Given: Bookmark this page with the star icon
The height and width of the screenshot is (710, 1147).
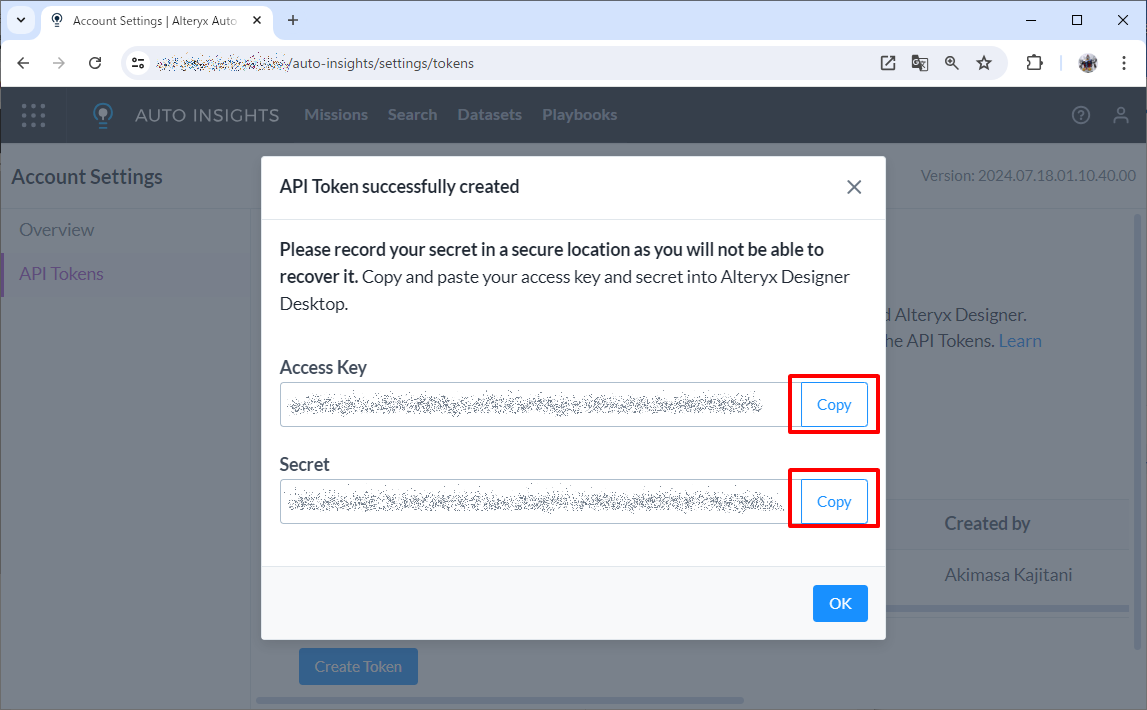Looking at the screenshot, I should pos(984,63).
